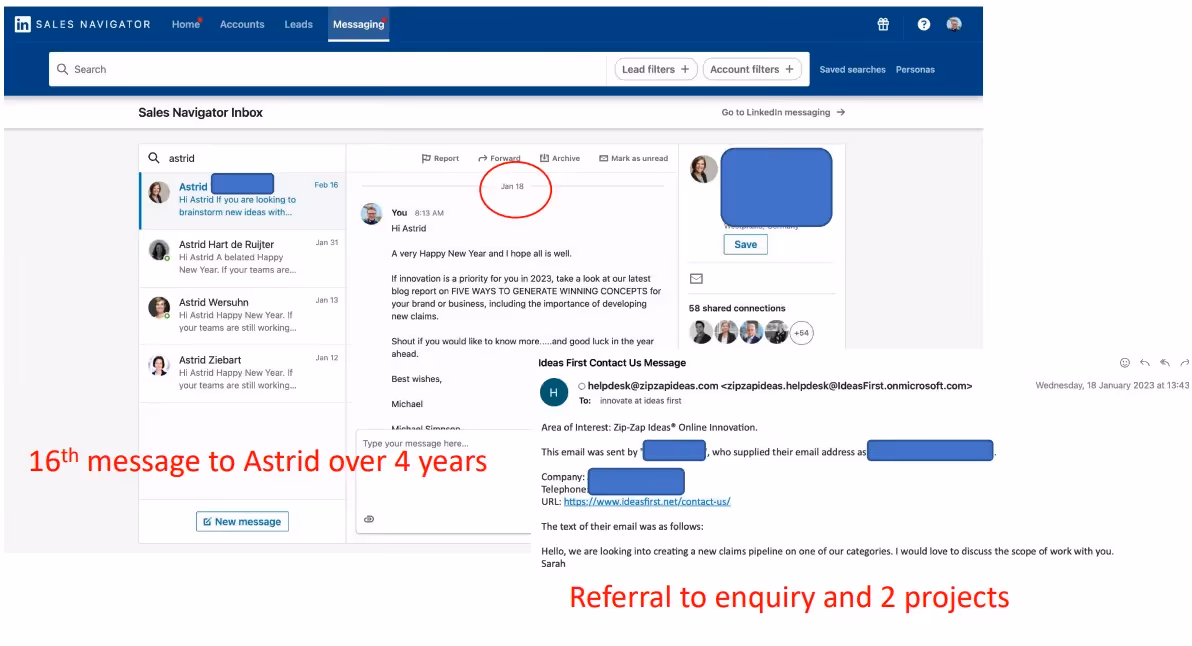Click the Save button in profile panel
Image resolution: width=1192 pixels, height=646 pixels.
[745, 245]
